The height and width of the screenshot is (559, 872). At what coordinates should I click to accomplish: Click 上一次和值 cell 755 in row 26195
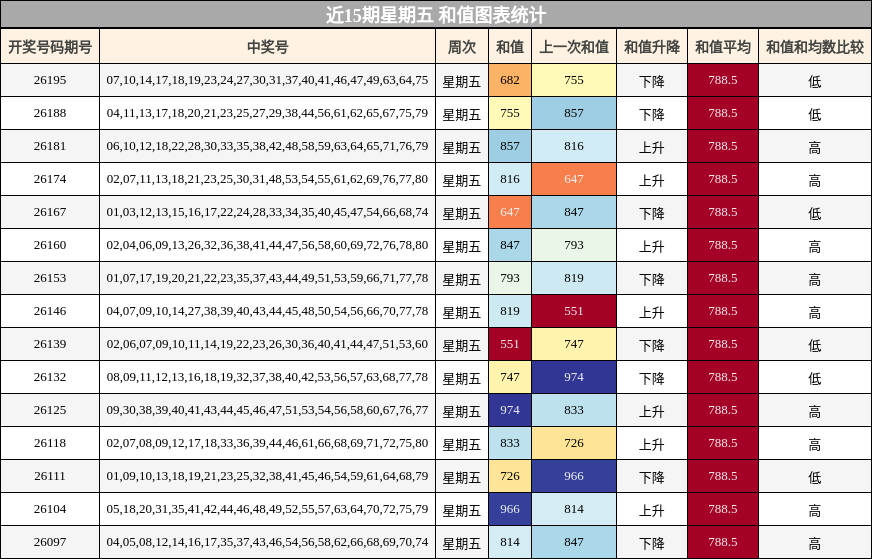click(574, 80)
